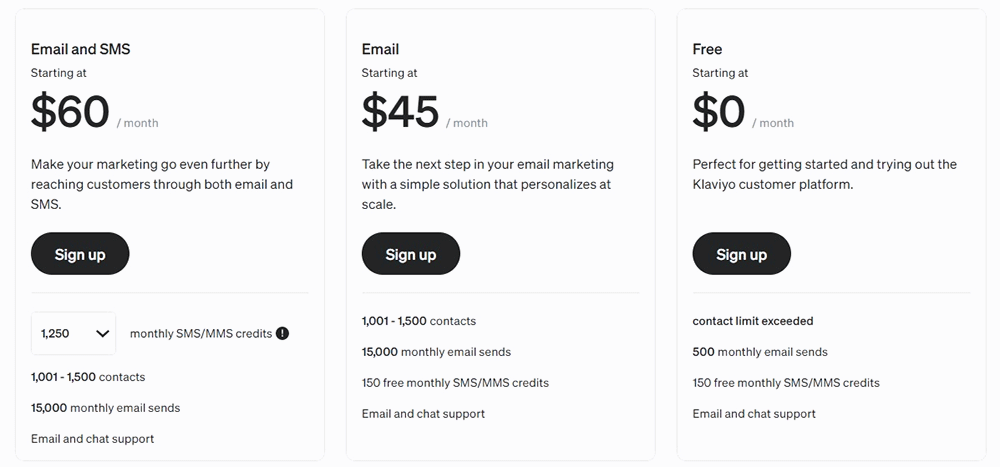This screenshot has height=467, width=1000.
Task: Click the $0 per month price
Action: (719, 112)
